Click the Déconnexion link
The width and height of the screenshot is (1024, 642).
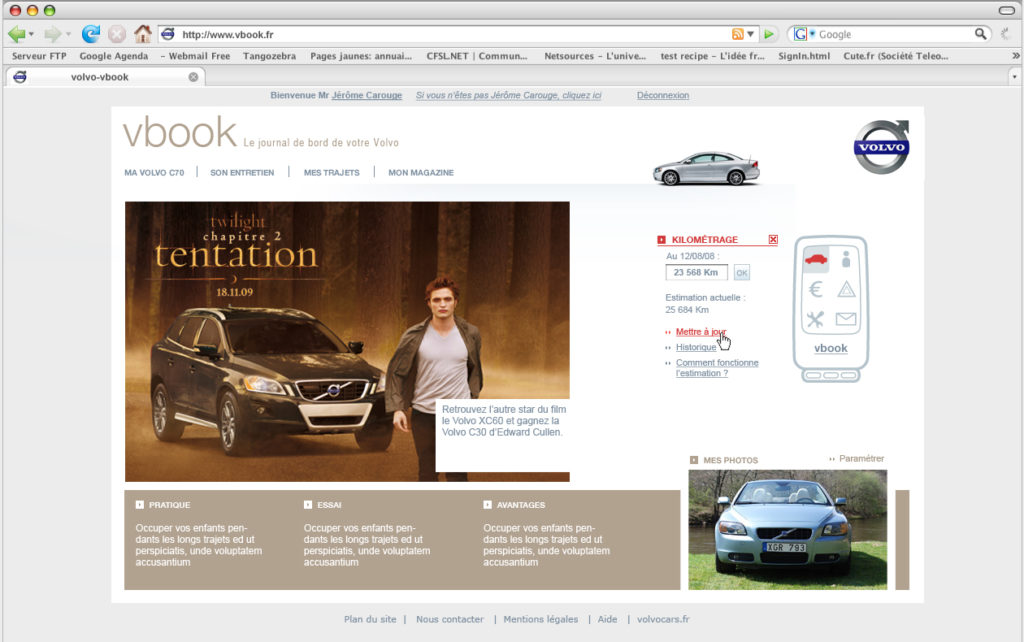coord(663,95)
